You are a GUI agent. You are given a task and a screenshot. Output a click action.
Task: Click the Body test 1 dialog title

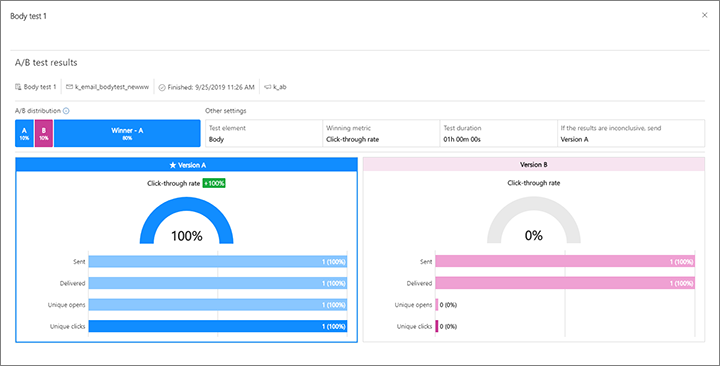(28, 16)
